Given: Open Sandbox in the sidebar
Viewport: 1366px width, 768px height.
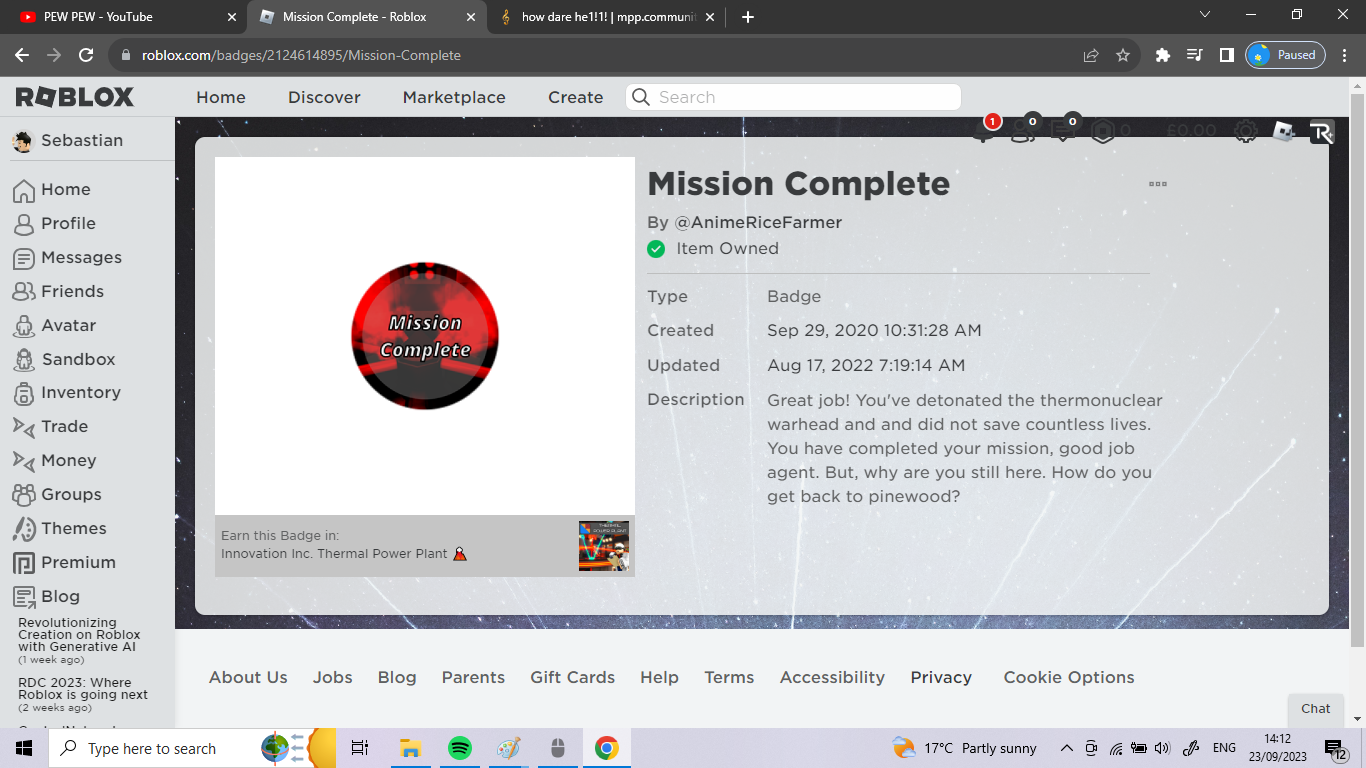Looking at the screenshot, I should tap(64, 360).
